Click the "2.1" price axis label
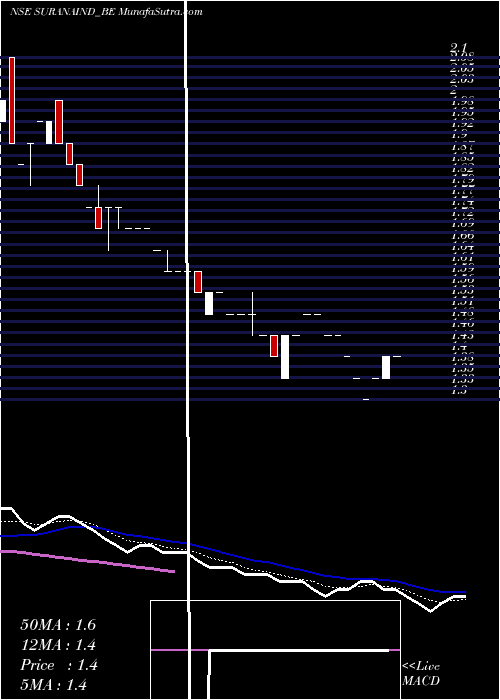The image size is (500, 700). pos(458,48)
